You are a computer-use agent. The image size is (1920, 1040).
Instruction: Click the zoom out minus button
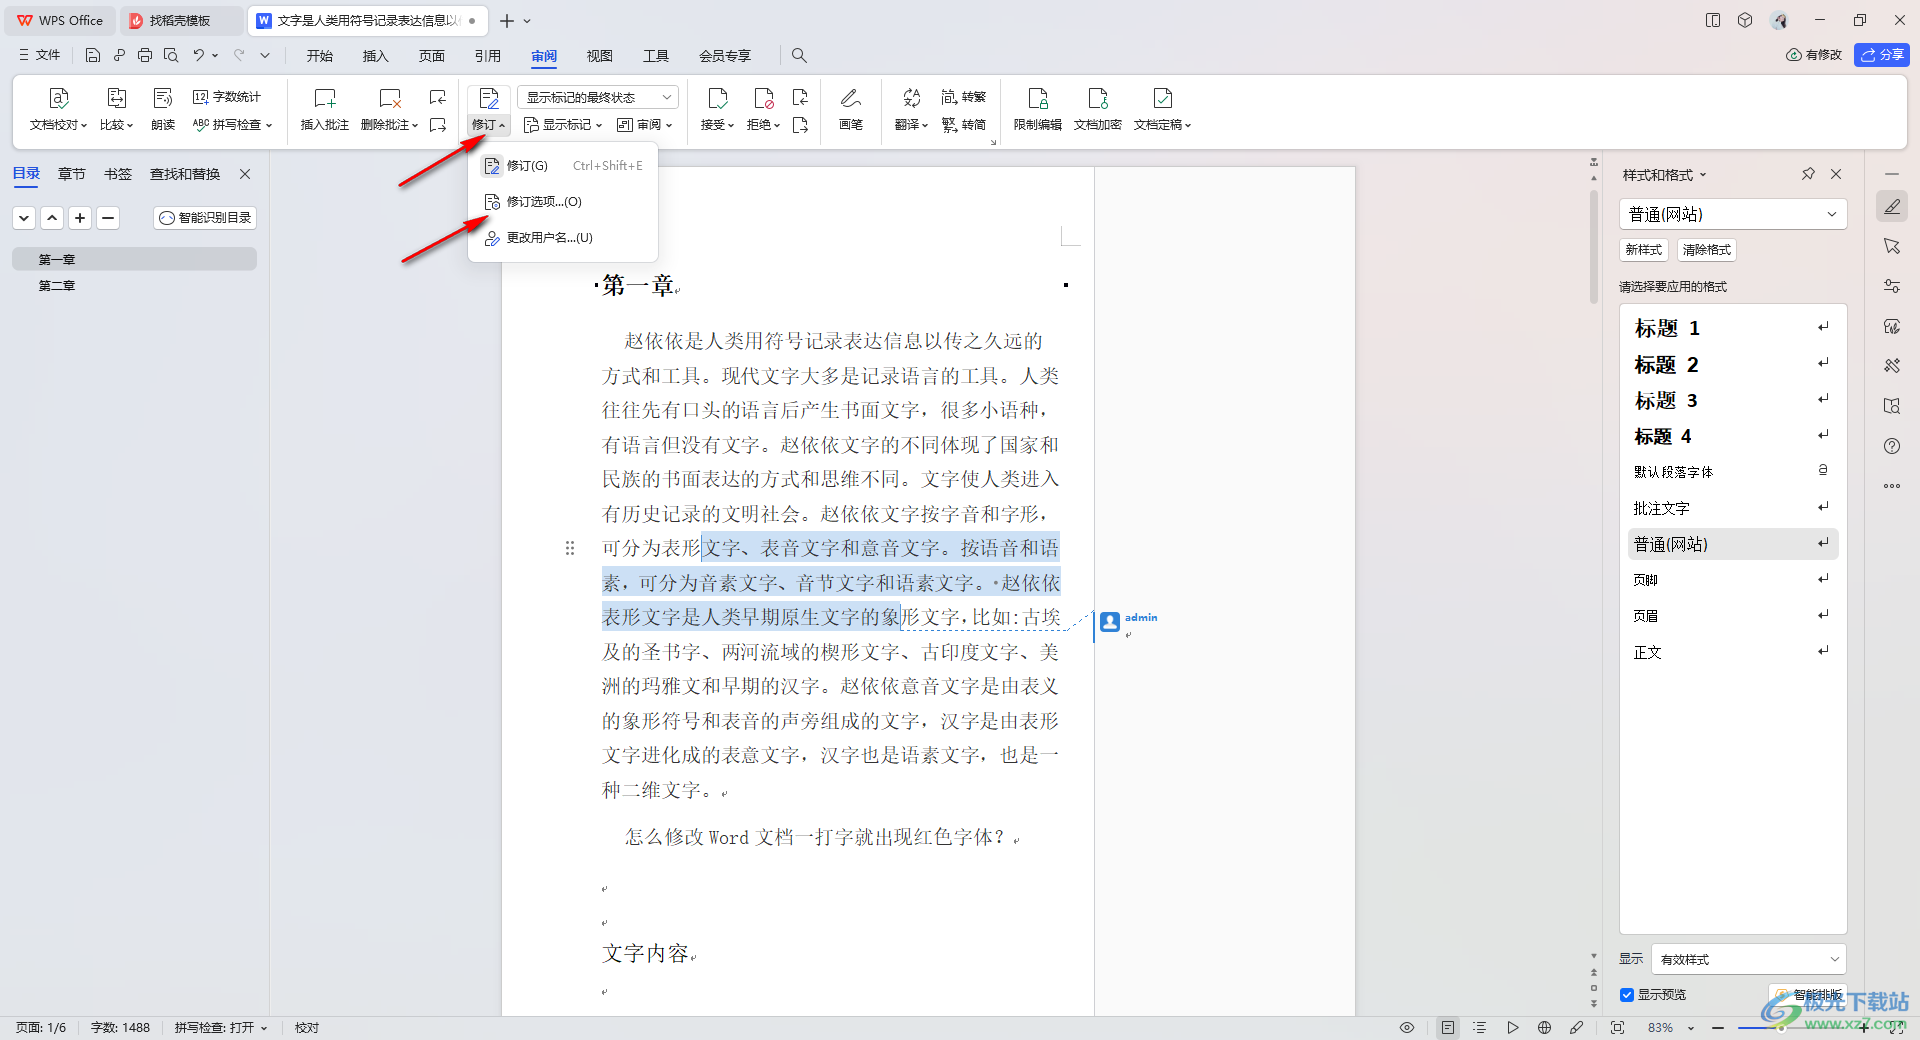tap(1718, 1028)
